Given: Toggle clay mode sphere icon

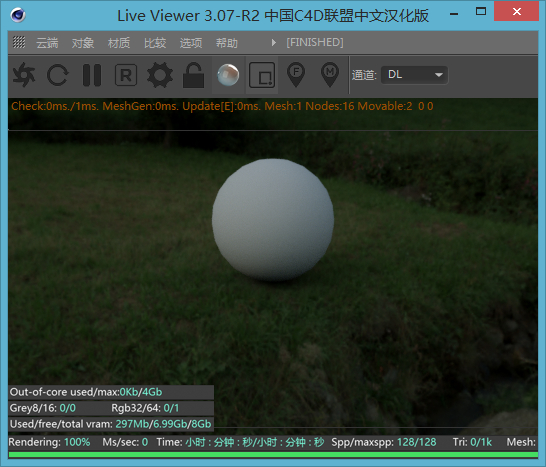Looking at the screenshot, I should pyautogui.click(x=228, y=75).
